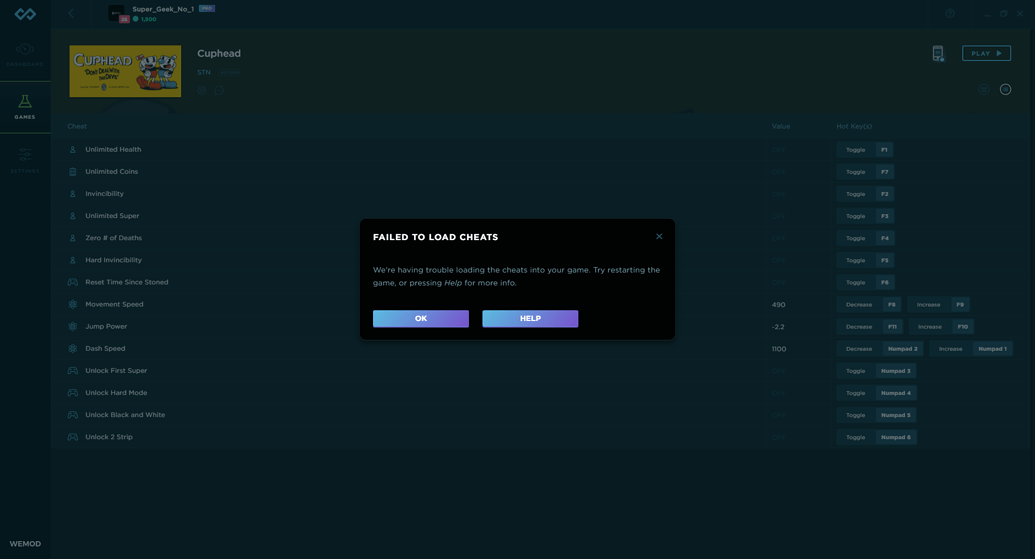Open the Dashboard sidebar section
The image size is (1035, 559).
(25, 54)
